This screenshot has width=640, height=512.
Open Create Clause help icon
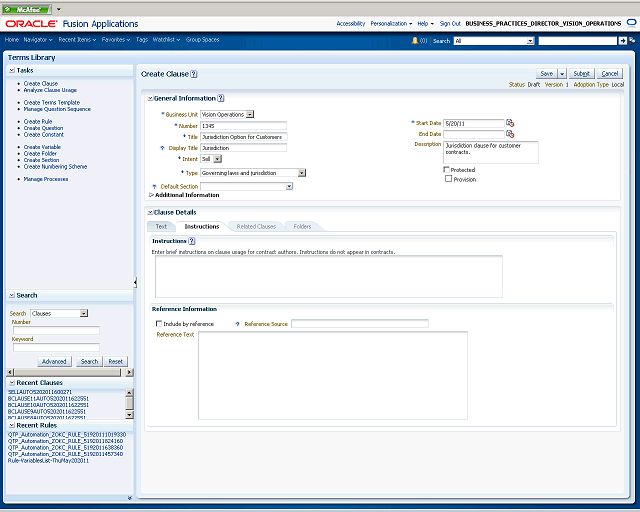click(x=194, y=74)
